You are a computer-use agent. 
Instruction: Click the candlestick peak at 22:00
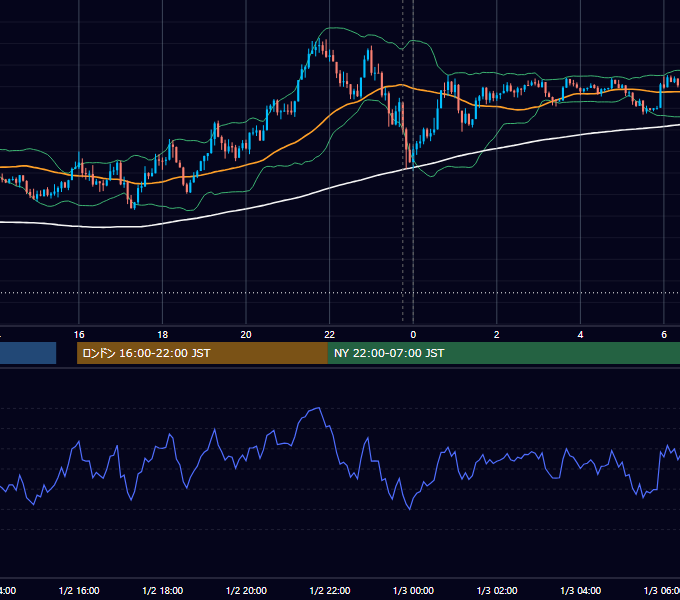click(319, 45)
